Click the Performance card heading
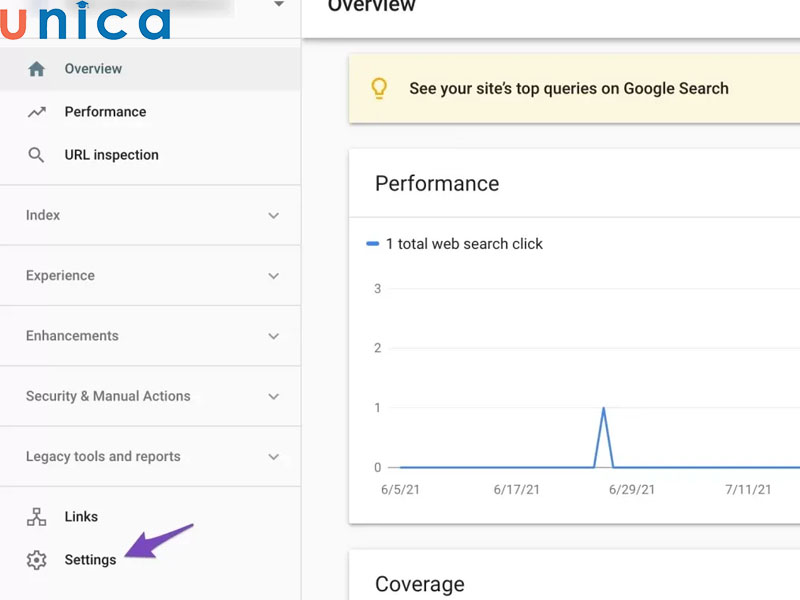The height and width of the screenshot is (600, 800). [437, 184]
